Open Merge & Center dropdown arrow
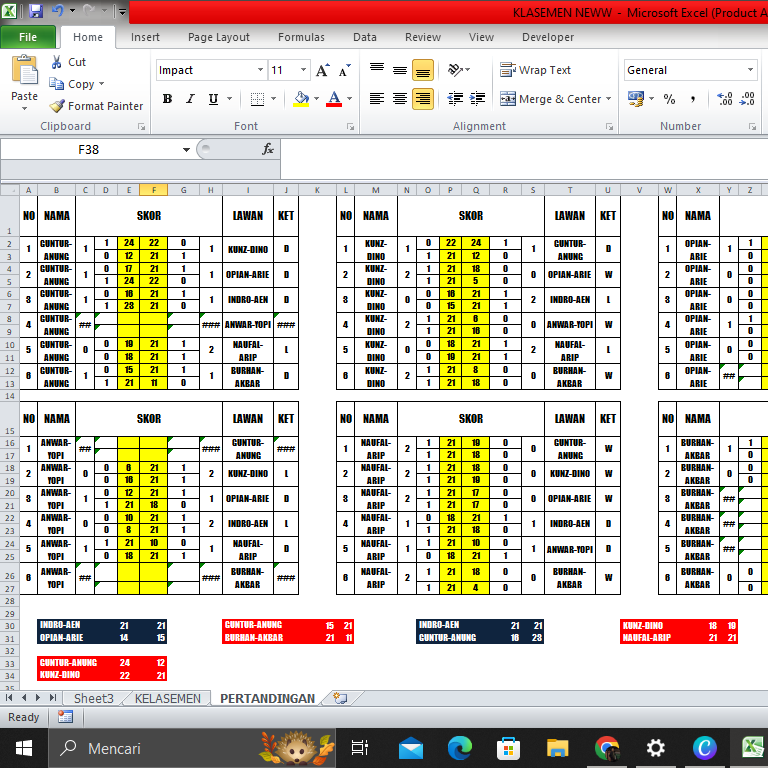Image resolution: width=768 pixels, height=768 pixels. tap(608, 99)
